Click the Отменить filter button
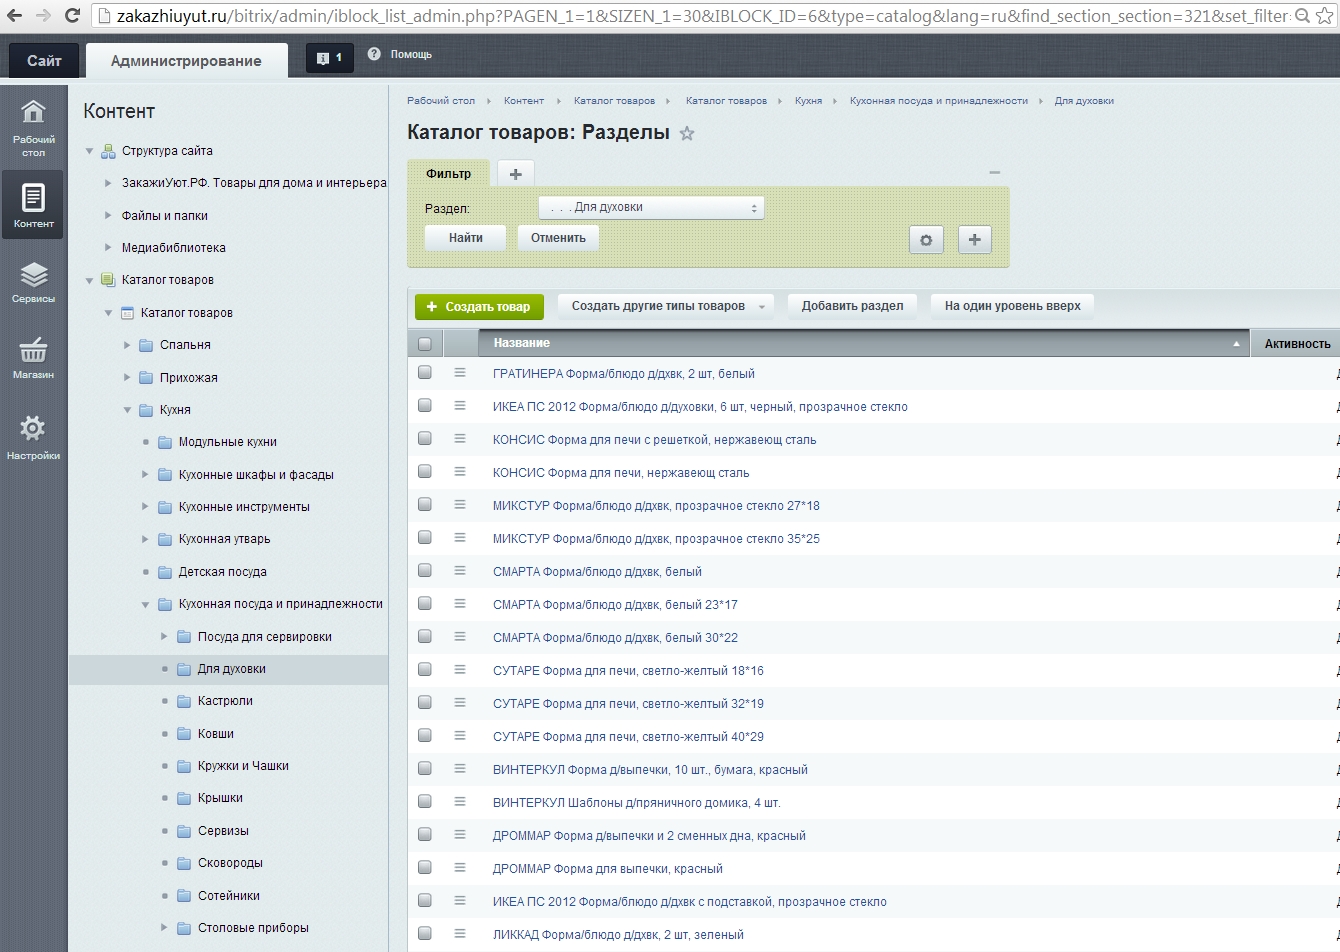 tap(558, 238)
